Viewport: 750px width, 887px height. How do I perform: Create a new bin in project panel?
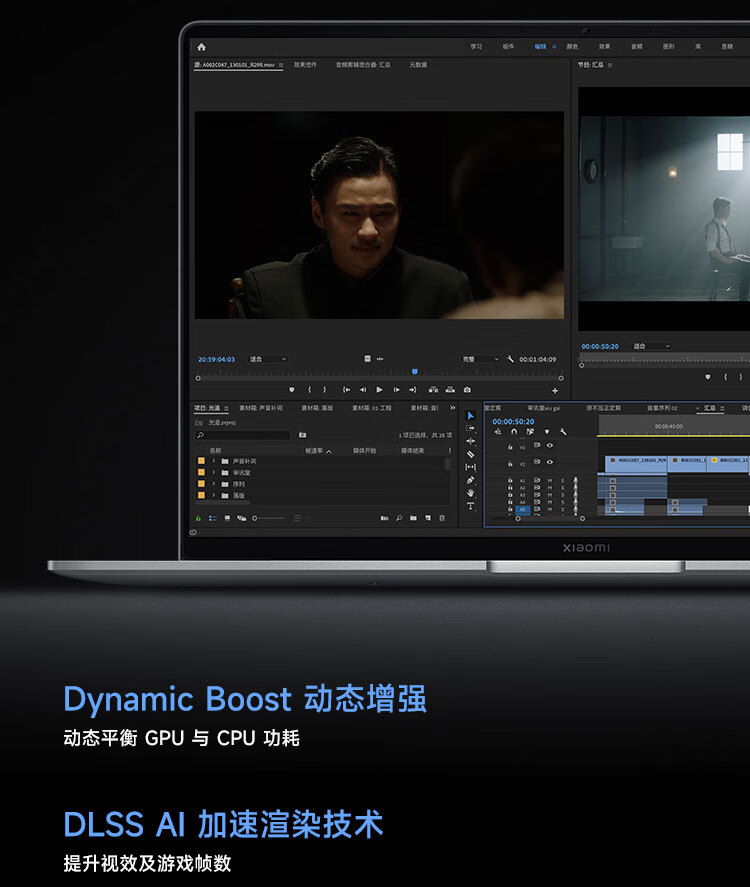413,518
